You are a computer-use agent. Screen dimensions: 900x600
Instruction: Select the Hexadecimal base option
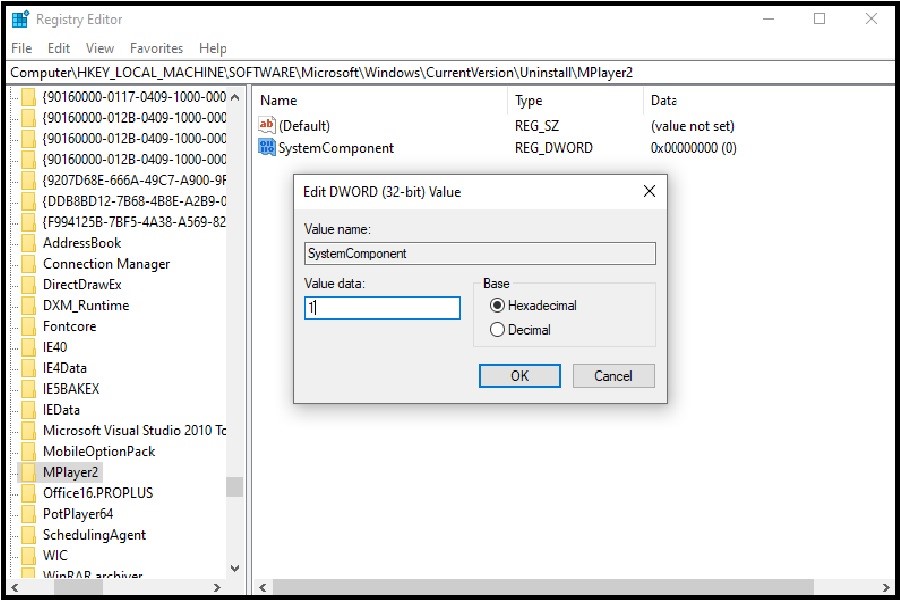(498, 306)
